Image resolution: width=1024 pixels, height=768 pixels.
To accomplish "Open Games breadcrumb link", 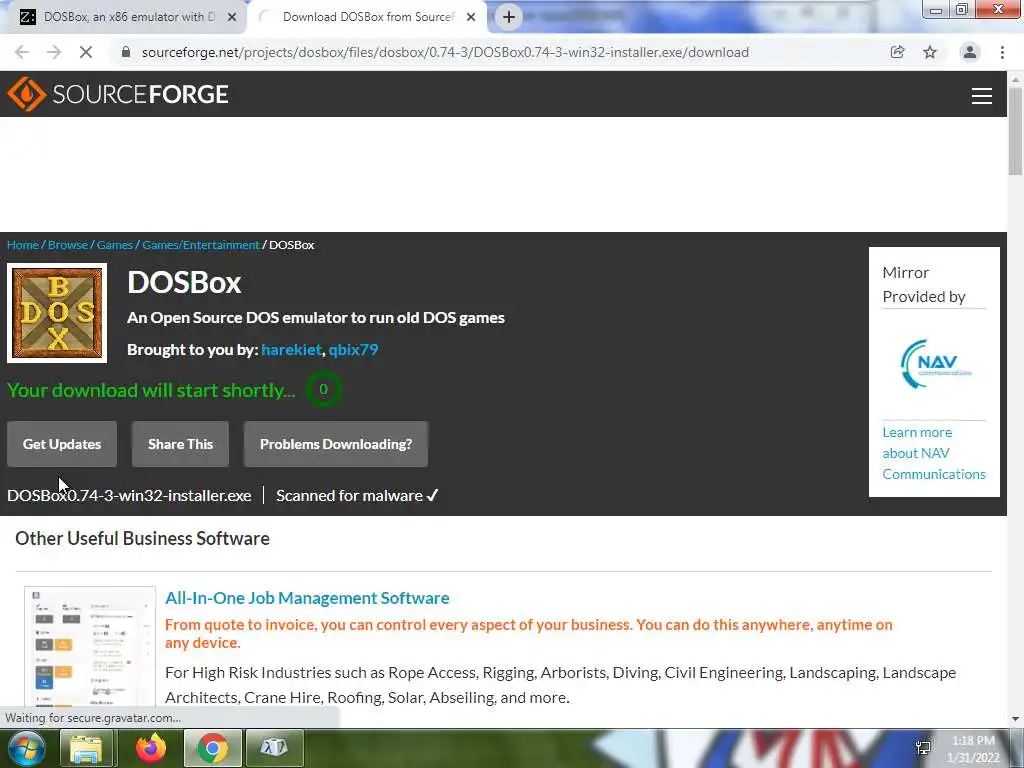I will pos(115,245).
